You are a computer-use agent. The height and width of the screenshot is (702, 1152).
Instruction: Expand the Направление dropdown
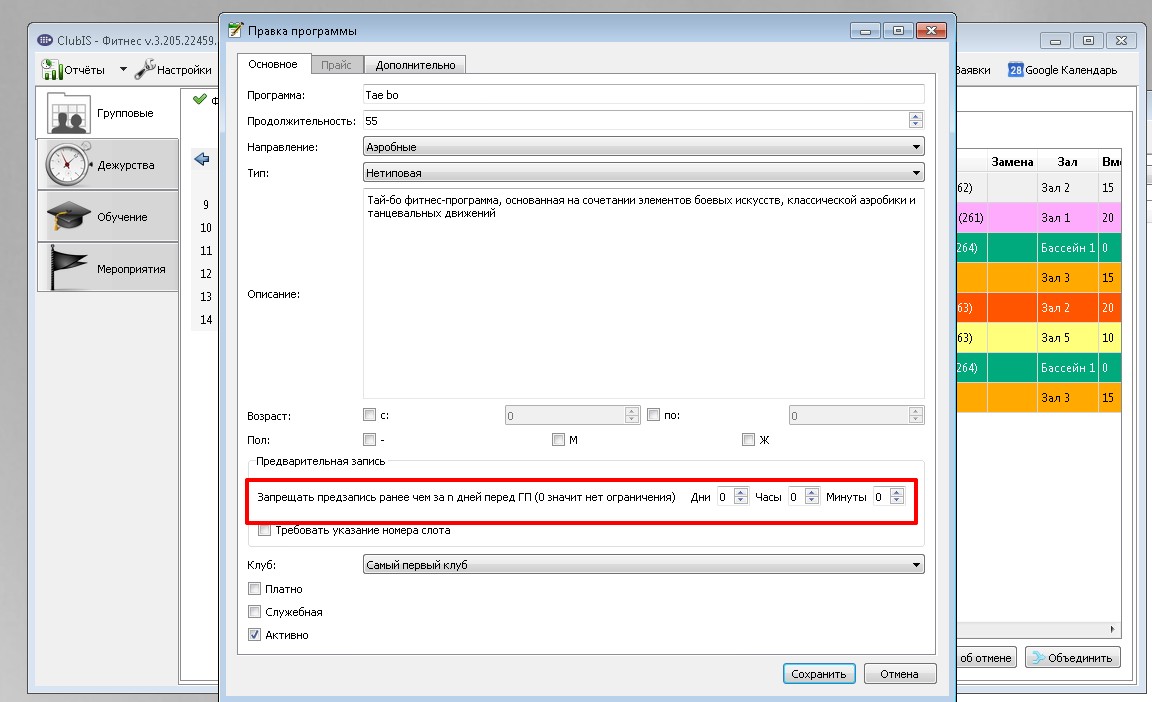coord(644,147)
